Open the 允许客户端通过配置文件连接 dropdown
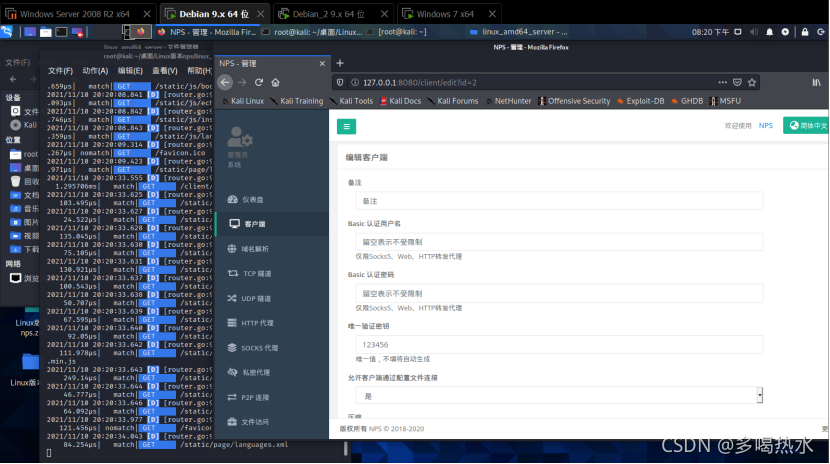 point(559,396)
